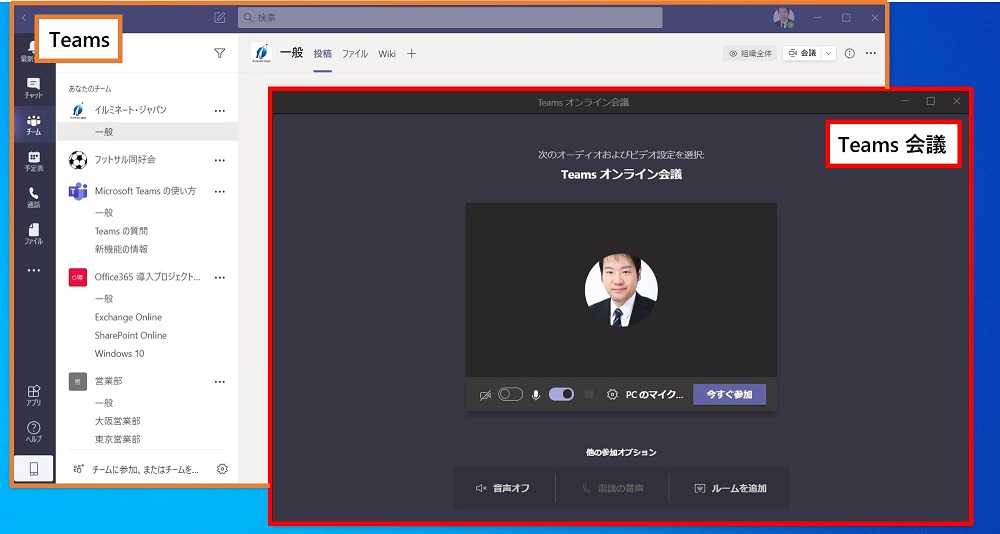Select 音声オフ join option
Screen dimensions: 1000x534
pyautogui.click(x=504, y=488)
